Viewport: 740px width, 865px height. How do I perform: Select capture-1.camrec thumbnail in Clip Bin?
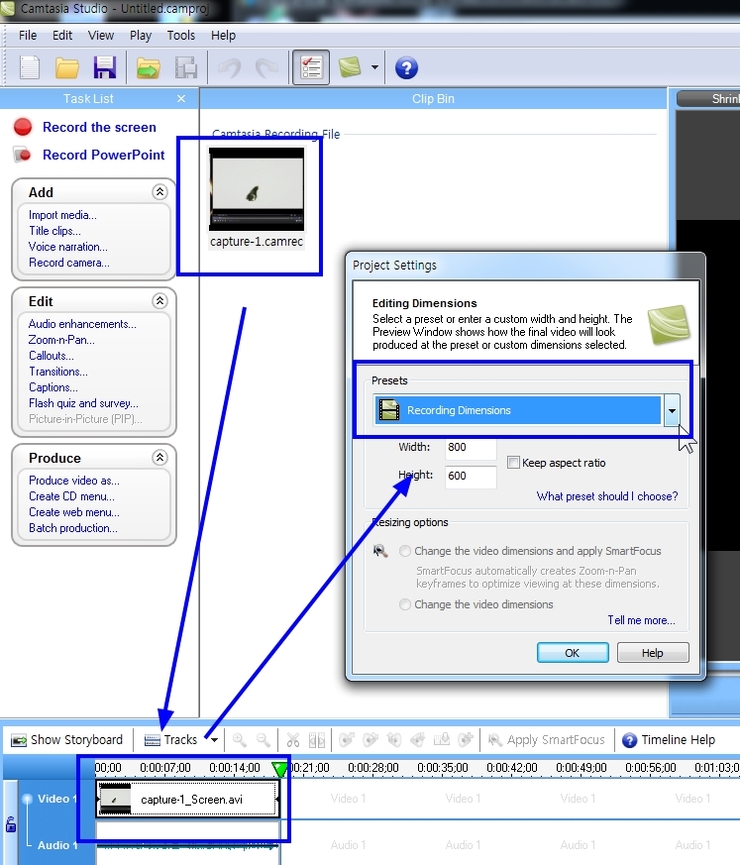click(x=256, y=189)
